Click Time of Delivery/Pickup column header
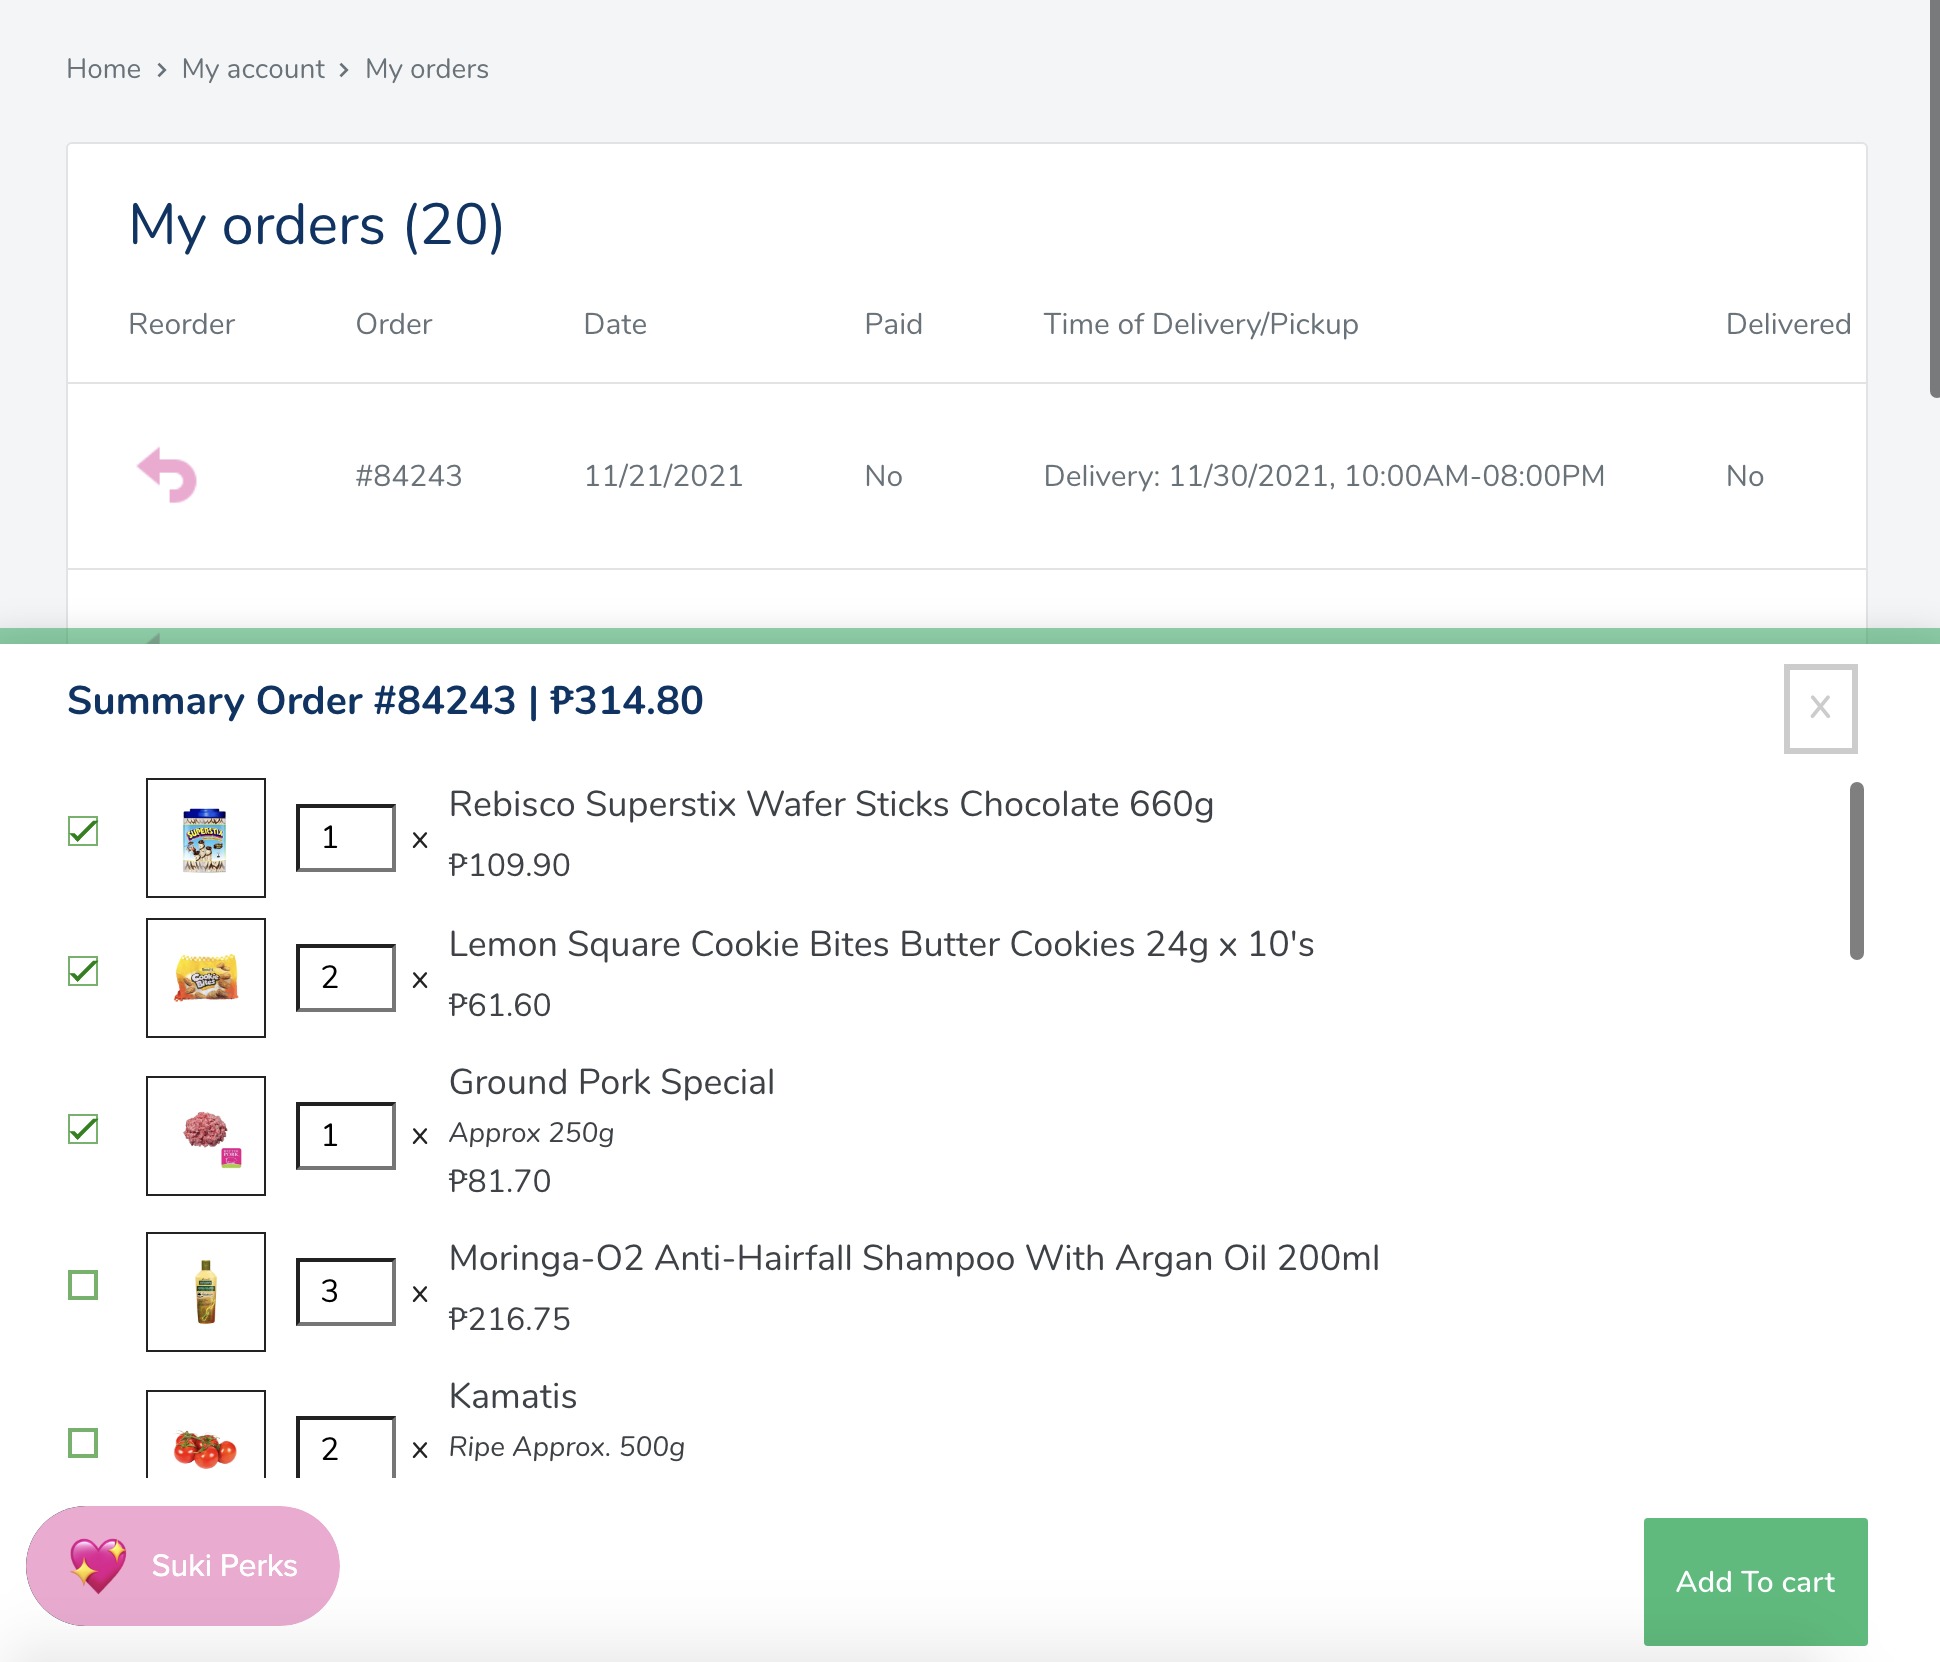The height and width of the screenshot is (1662, 1940). (1200, 324)
